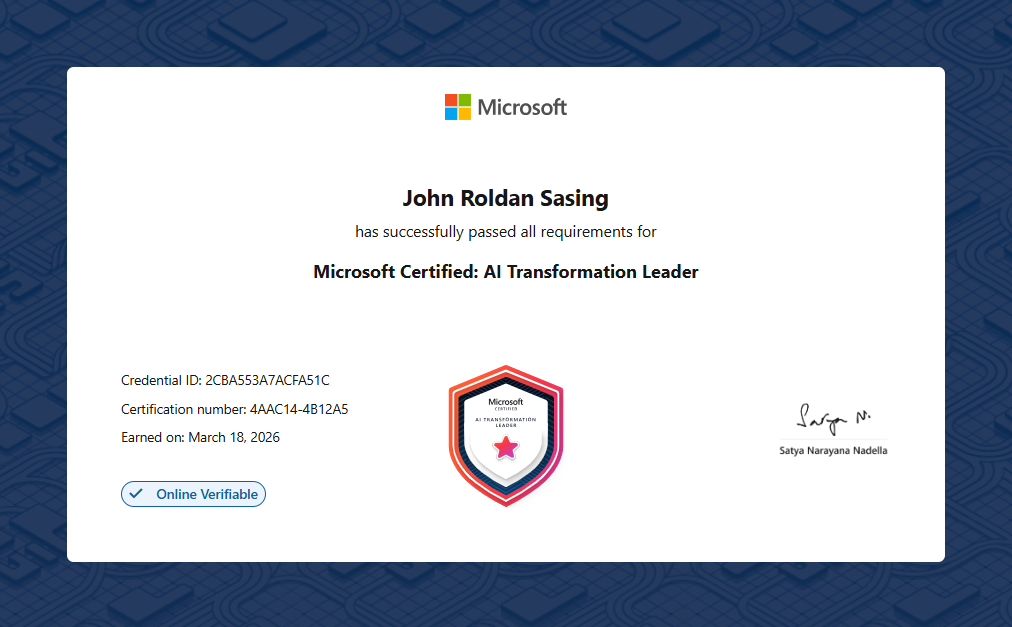
Task: Click 'AI Transformation Leader' label inside the badge
Action: coord(506,421)
